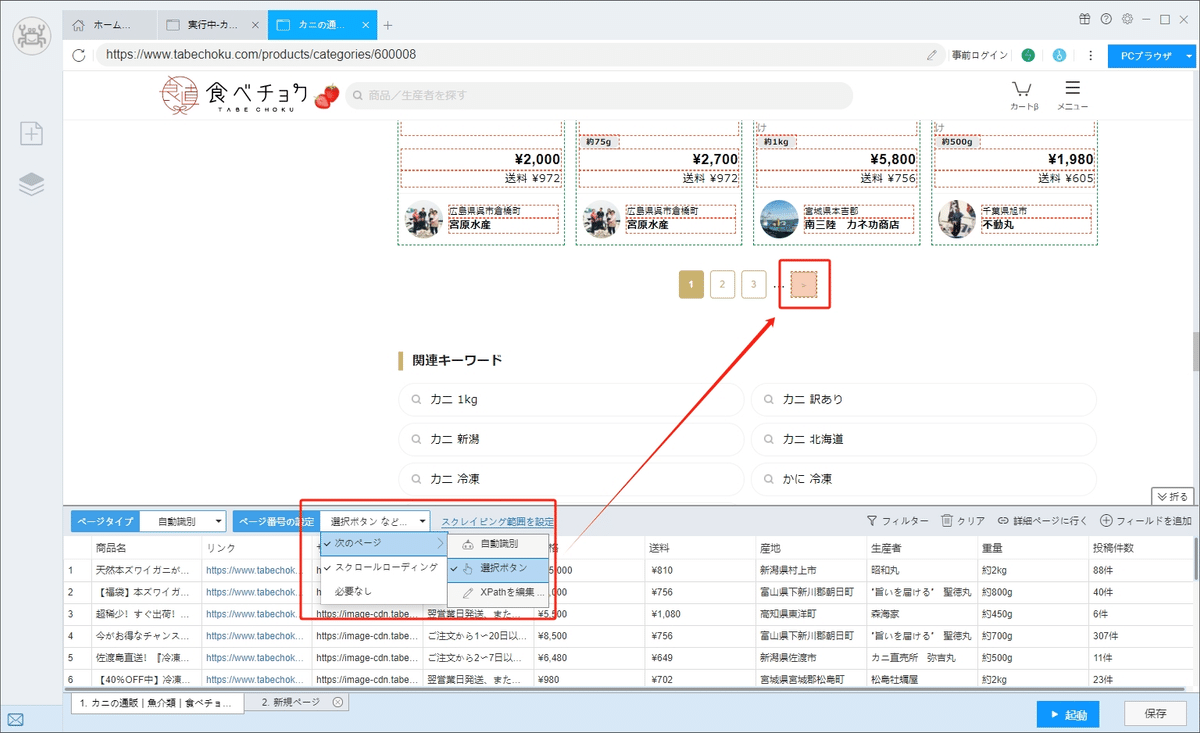
Task: Click the 起動 start button
Action: click(x=1068, y=714)
